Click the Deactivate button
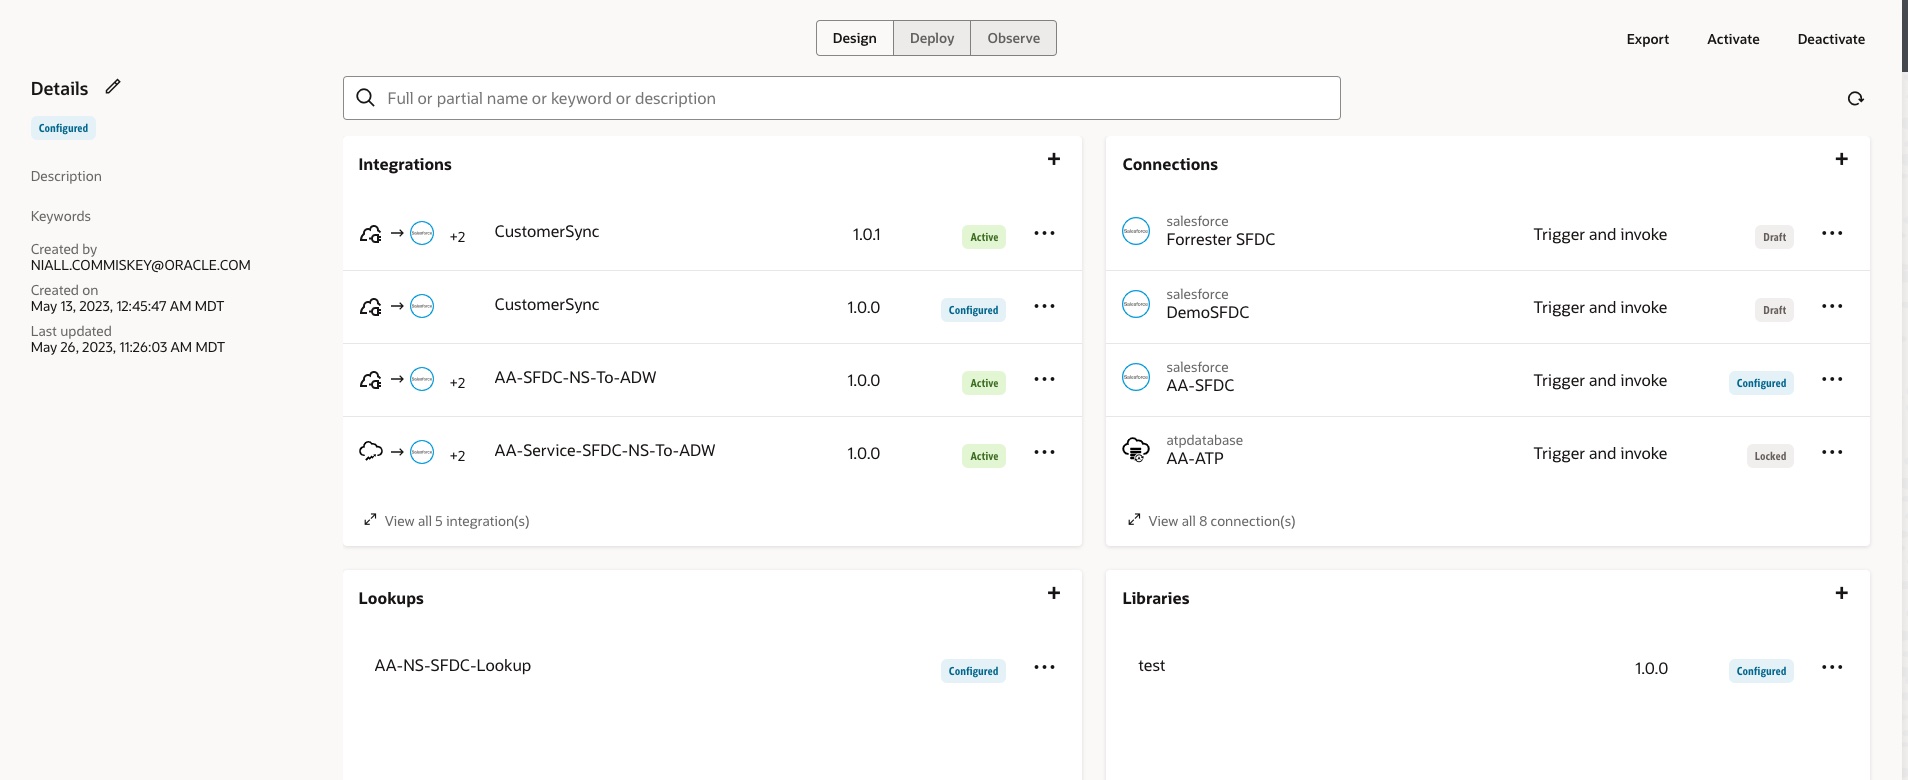 (x=1831, y=39)
